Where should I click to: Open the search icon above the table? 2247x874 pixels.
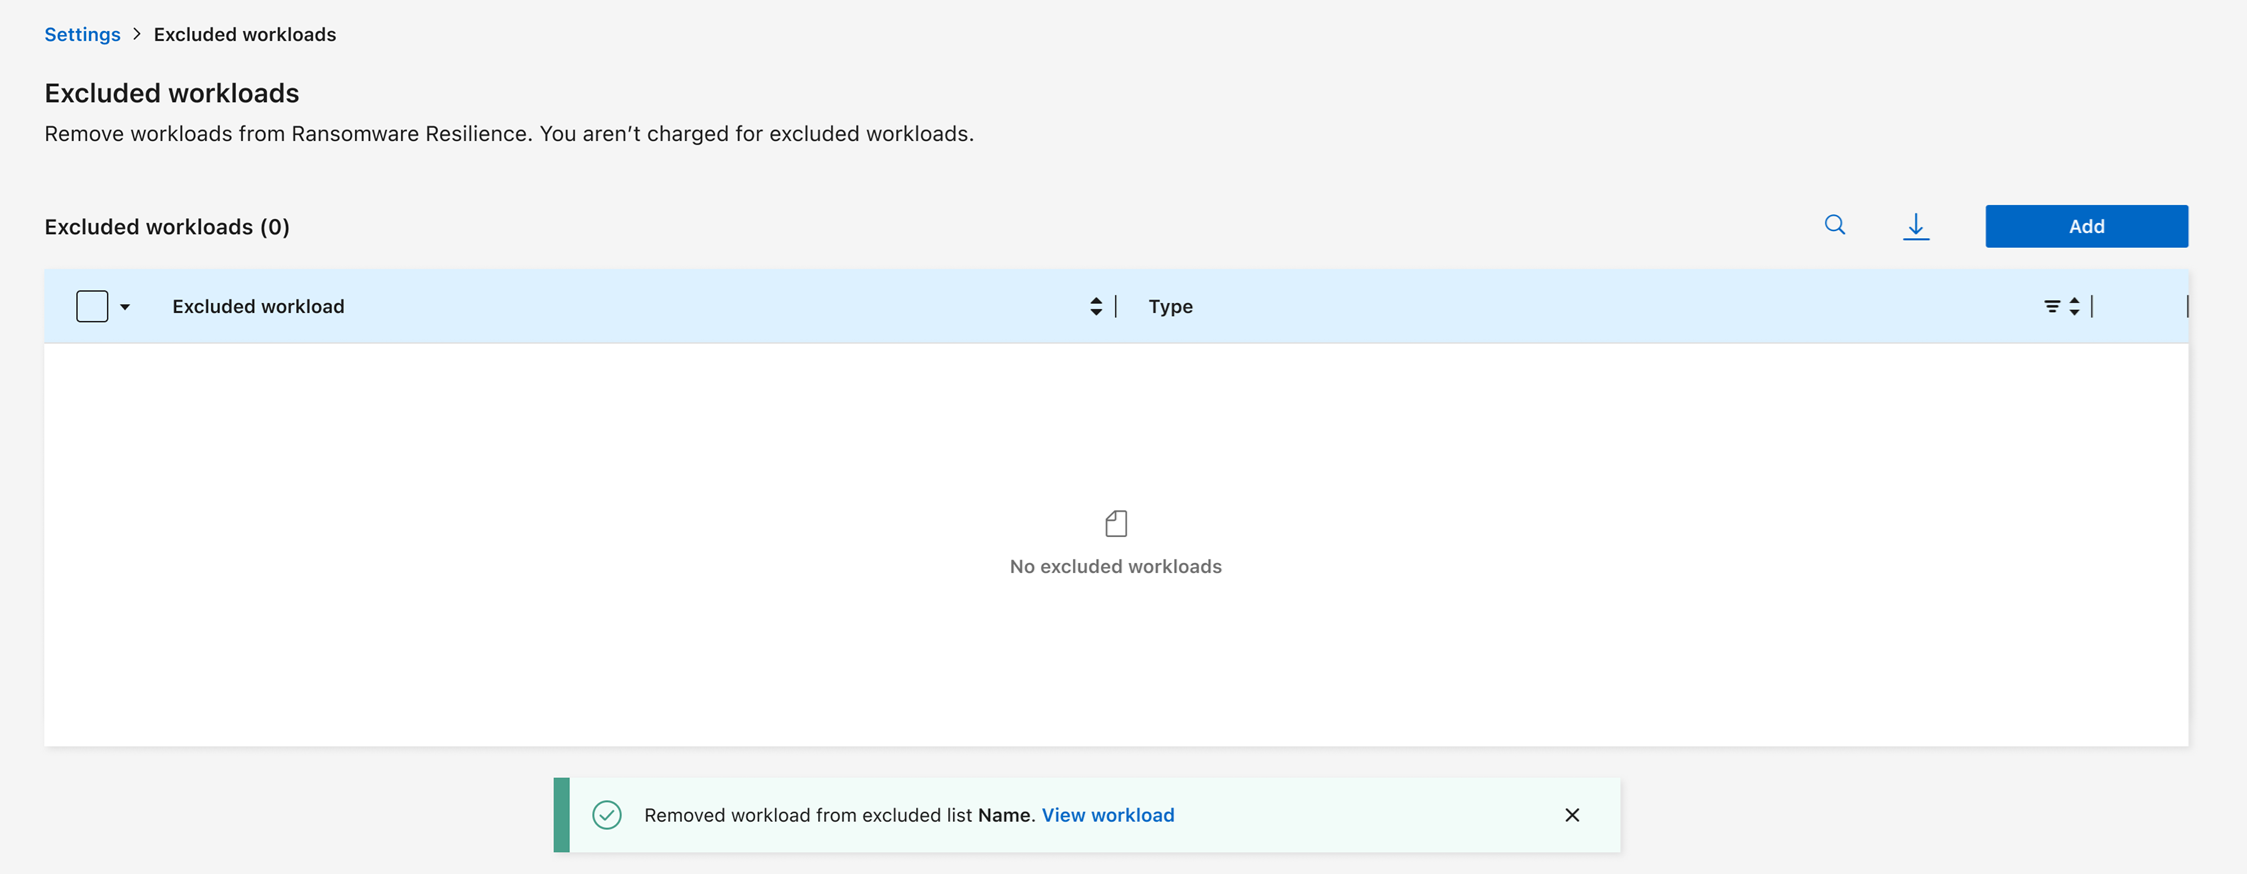coord(1834,225)
